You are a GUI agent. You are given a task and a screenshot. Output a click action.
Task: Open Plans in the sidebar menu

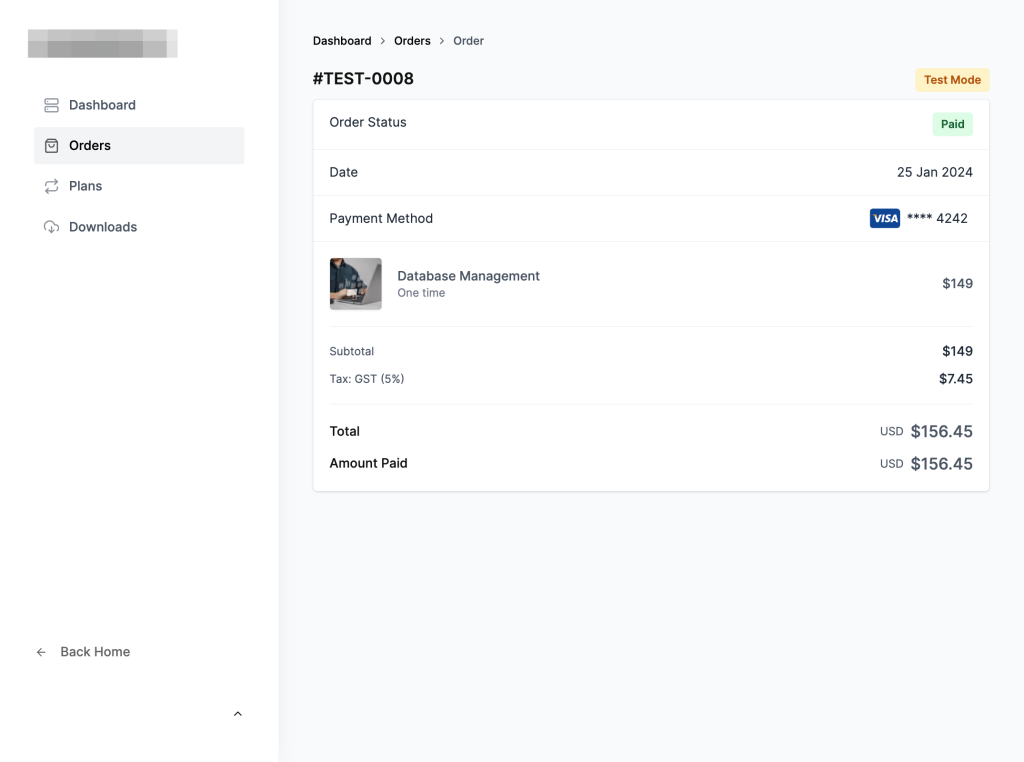click(139, 186)
